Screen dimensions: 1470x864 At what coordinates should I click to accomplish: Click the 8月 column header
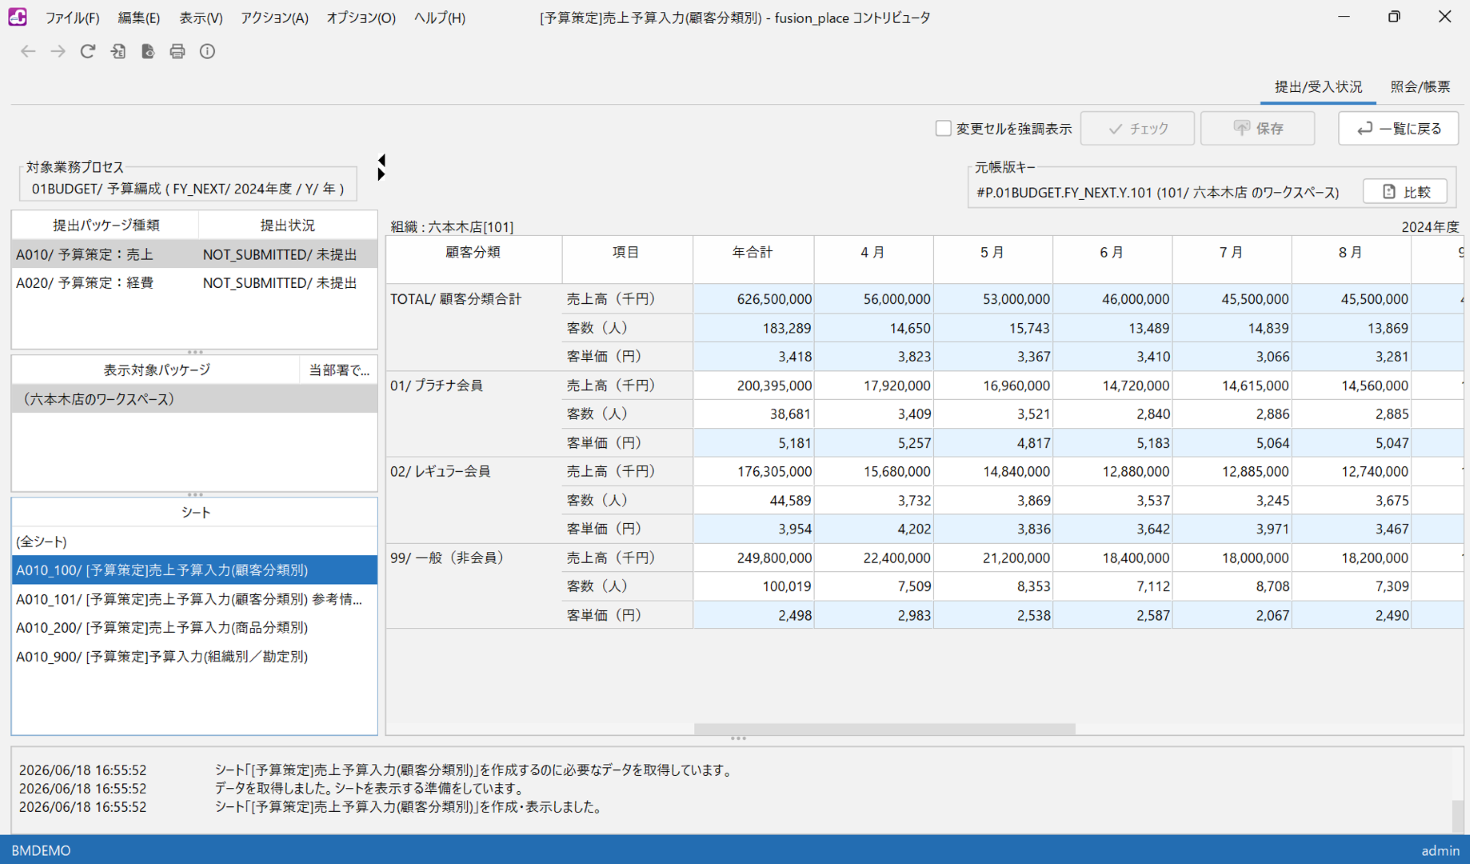(x=1351, y=259)
